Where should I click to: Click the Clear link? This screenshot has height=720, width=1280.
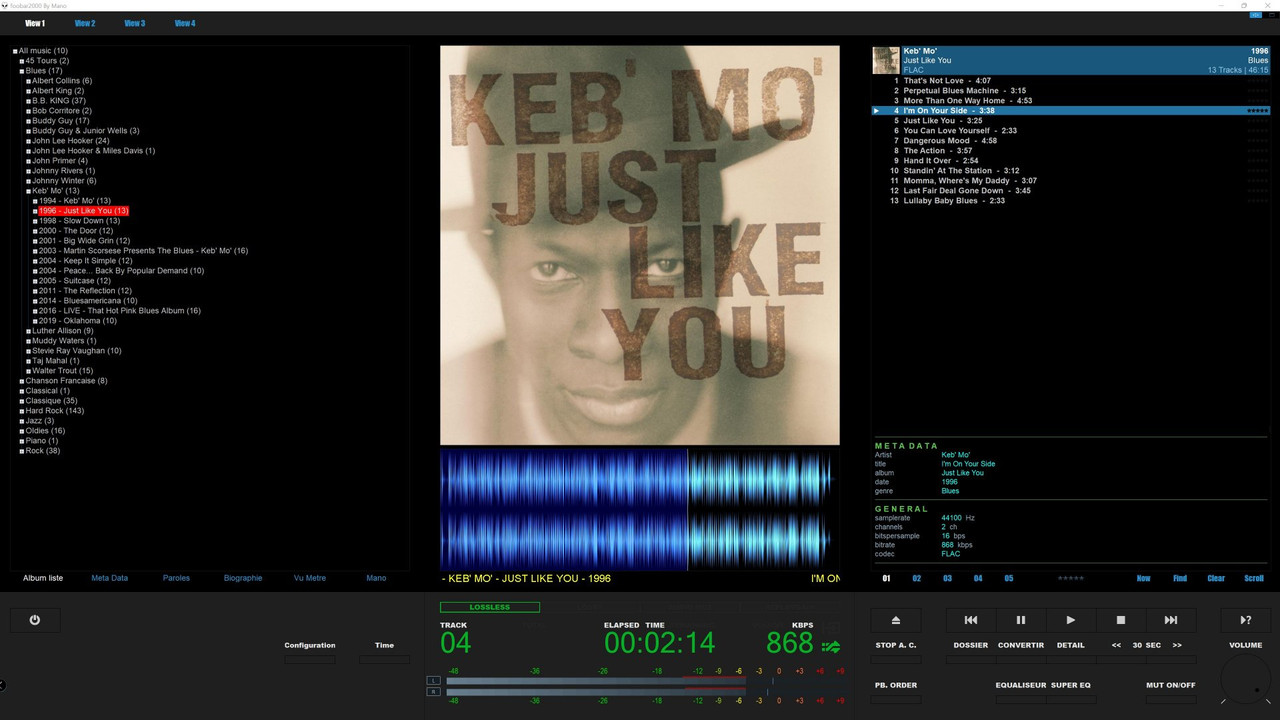(1216, 578)
